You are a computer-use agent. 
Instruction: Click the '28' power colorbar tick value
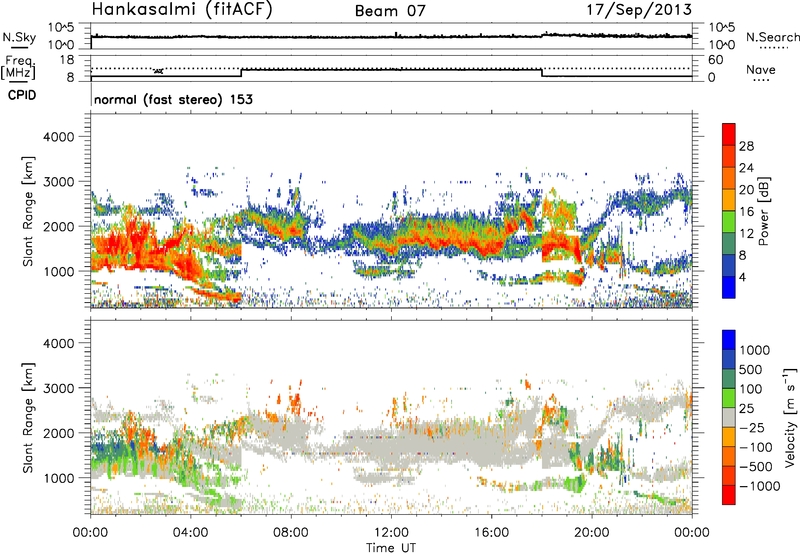(746, 146)
